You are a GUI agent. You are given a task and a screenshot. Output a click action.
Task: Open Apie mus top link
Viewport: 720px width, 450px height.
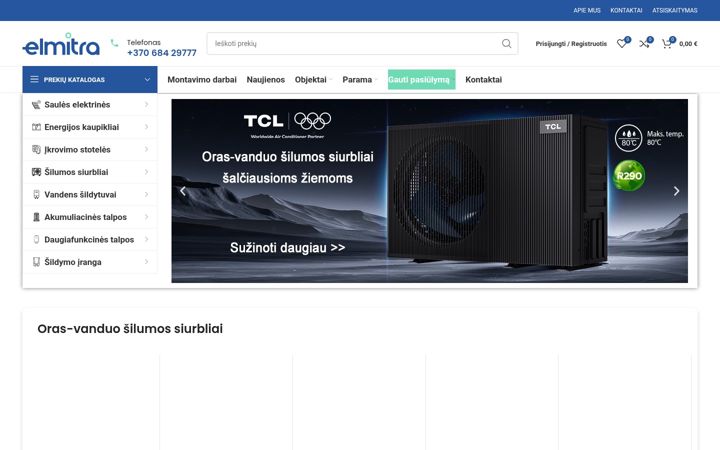click(x=587, y=10)
